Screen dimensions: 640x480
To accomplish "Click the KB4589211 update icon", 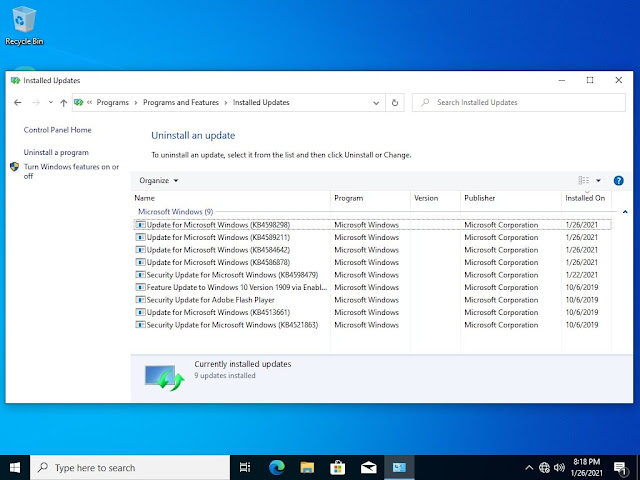I will (140, 237).
